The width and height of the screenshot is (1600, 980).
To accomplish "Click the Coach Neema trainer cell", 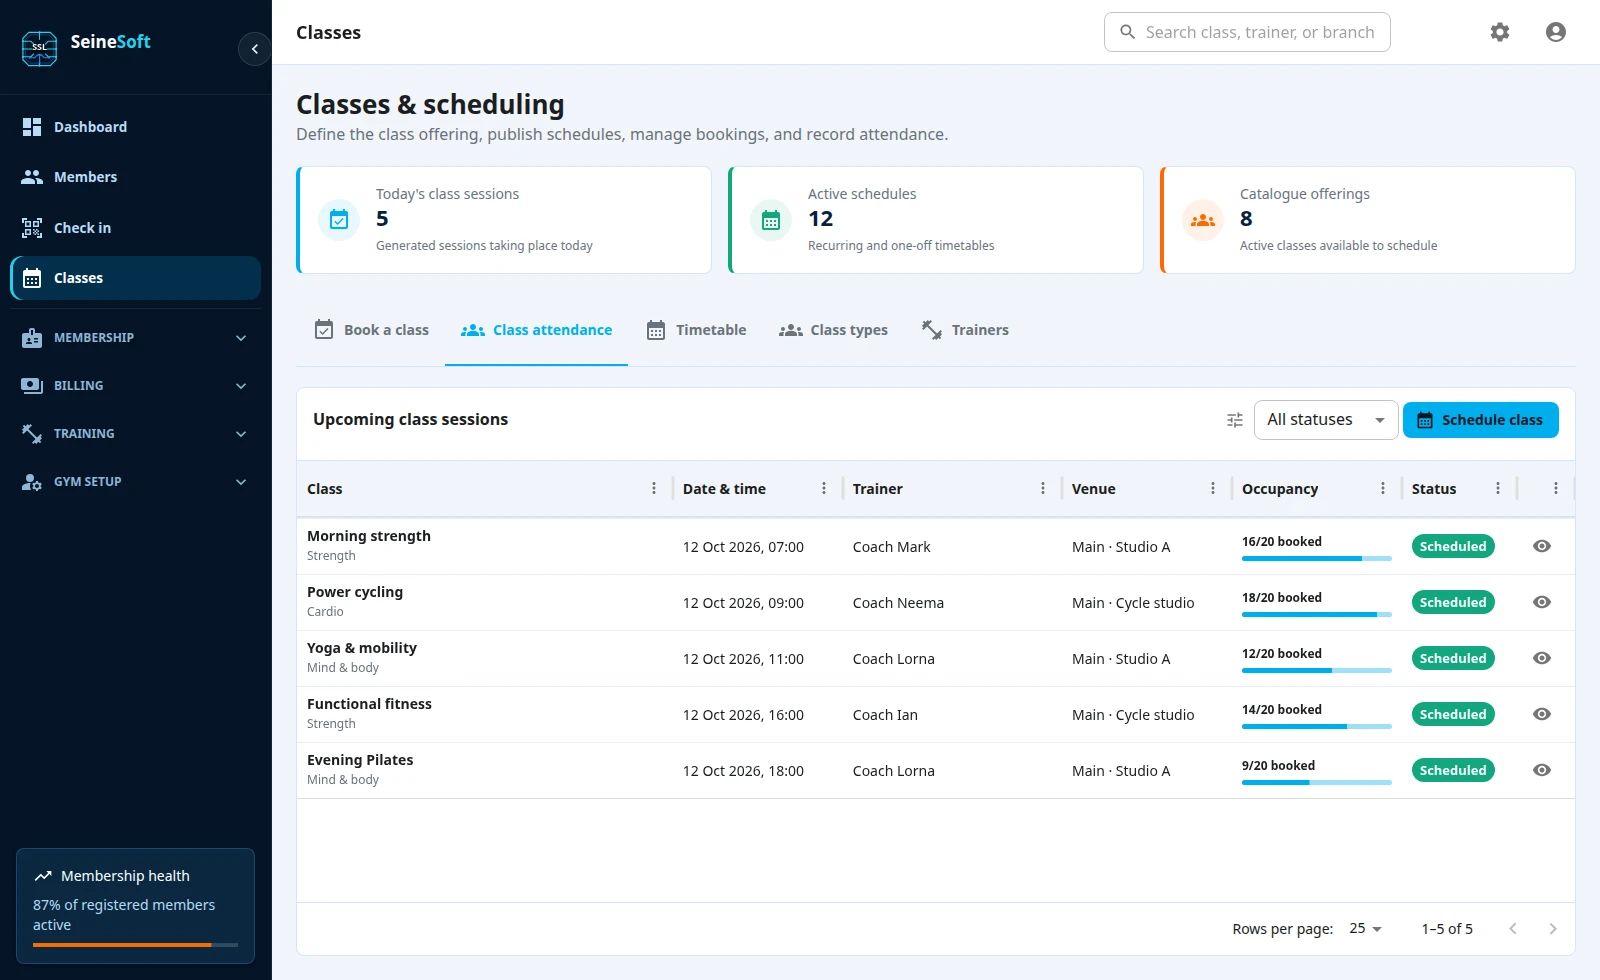I will [x=898, y=603].
